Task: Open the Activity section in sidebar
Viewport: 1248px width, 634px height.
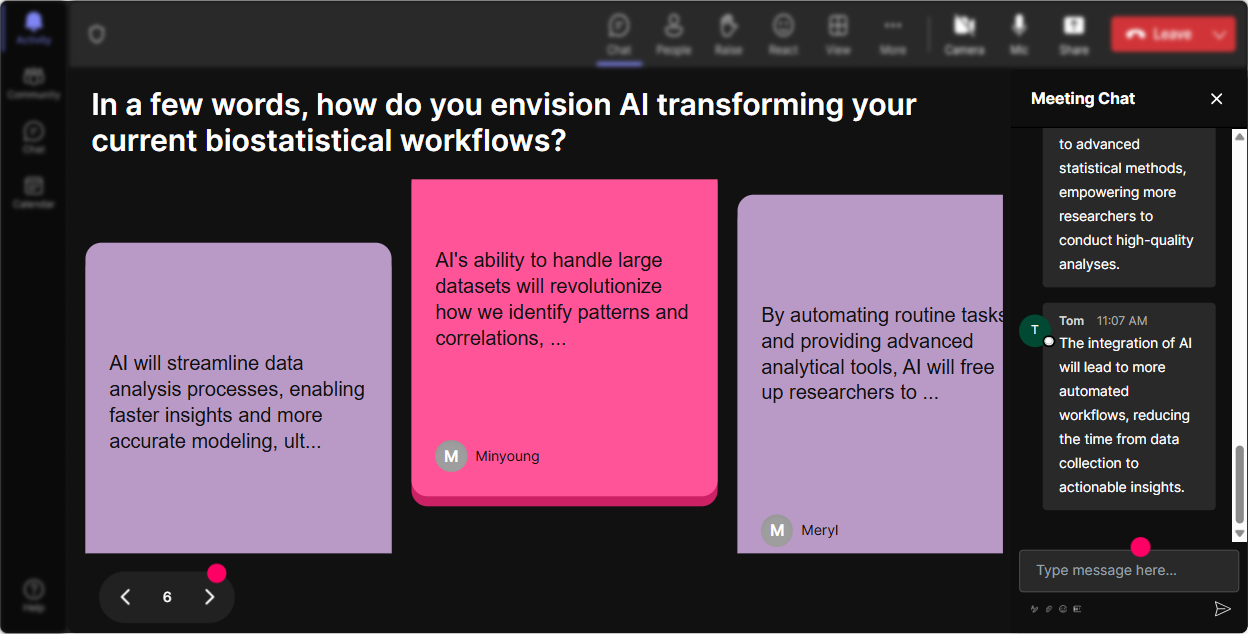Action: coord(33,28)
